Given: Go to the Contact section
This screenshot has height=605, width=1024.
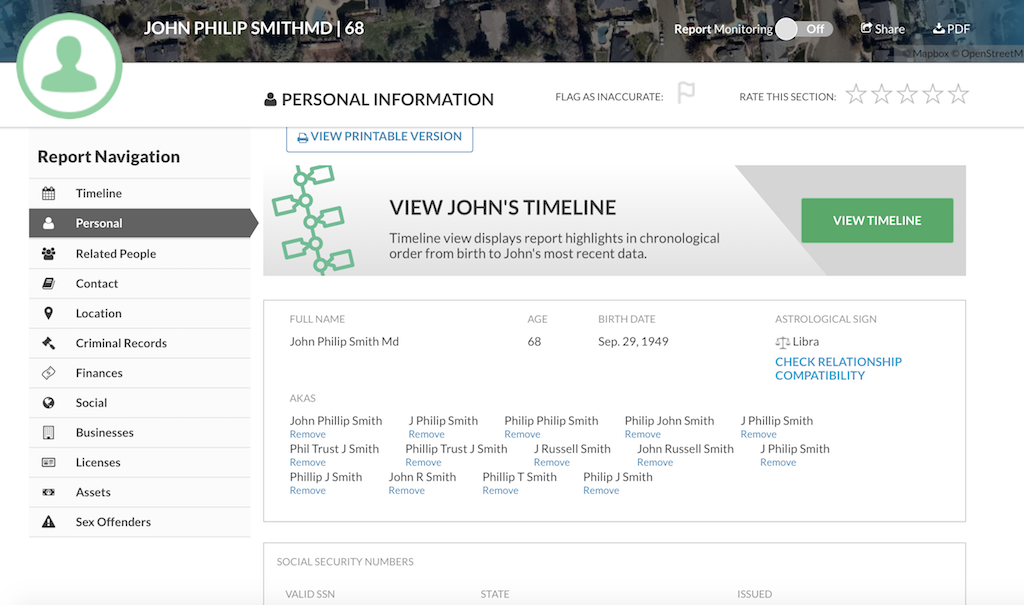Looking at the screenshot, I should click(x=140, y=284).
